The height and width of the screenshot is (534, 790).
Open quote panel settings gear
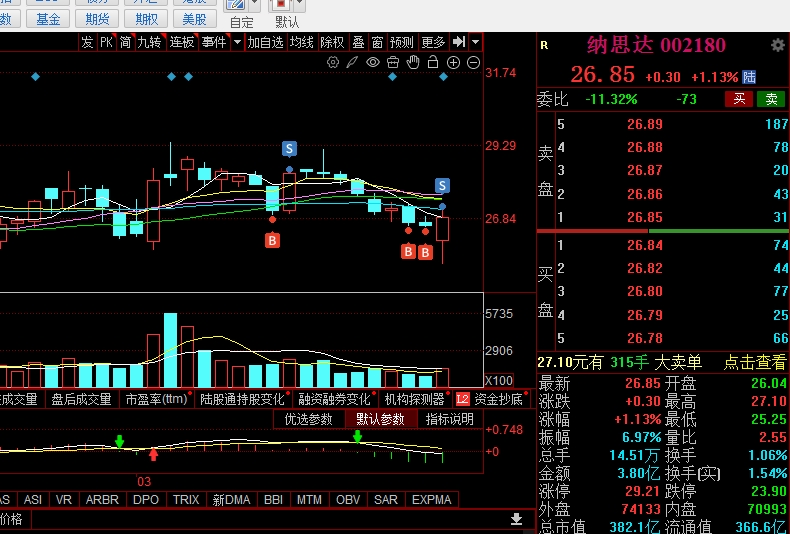(777, 45)
